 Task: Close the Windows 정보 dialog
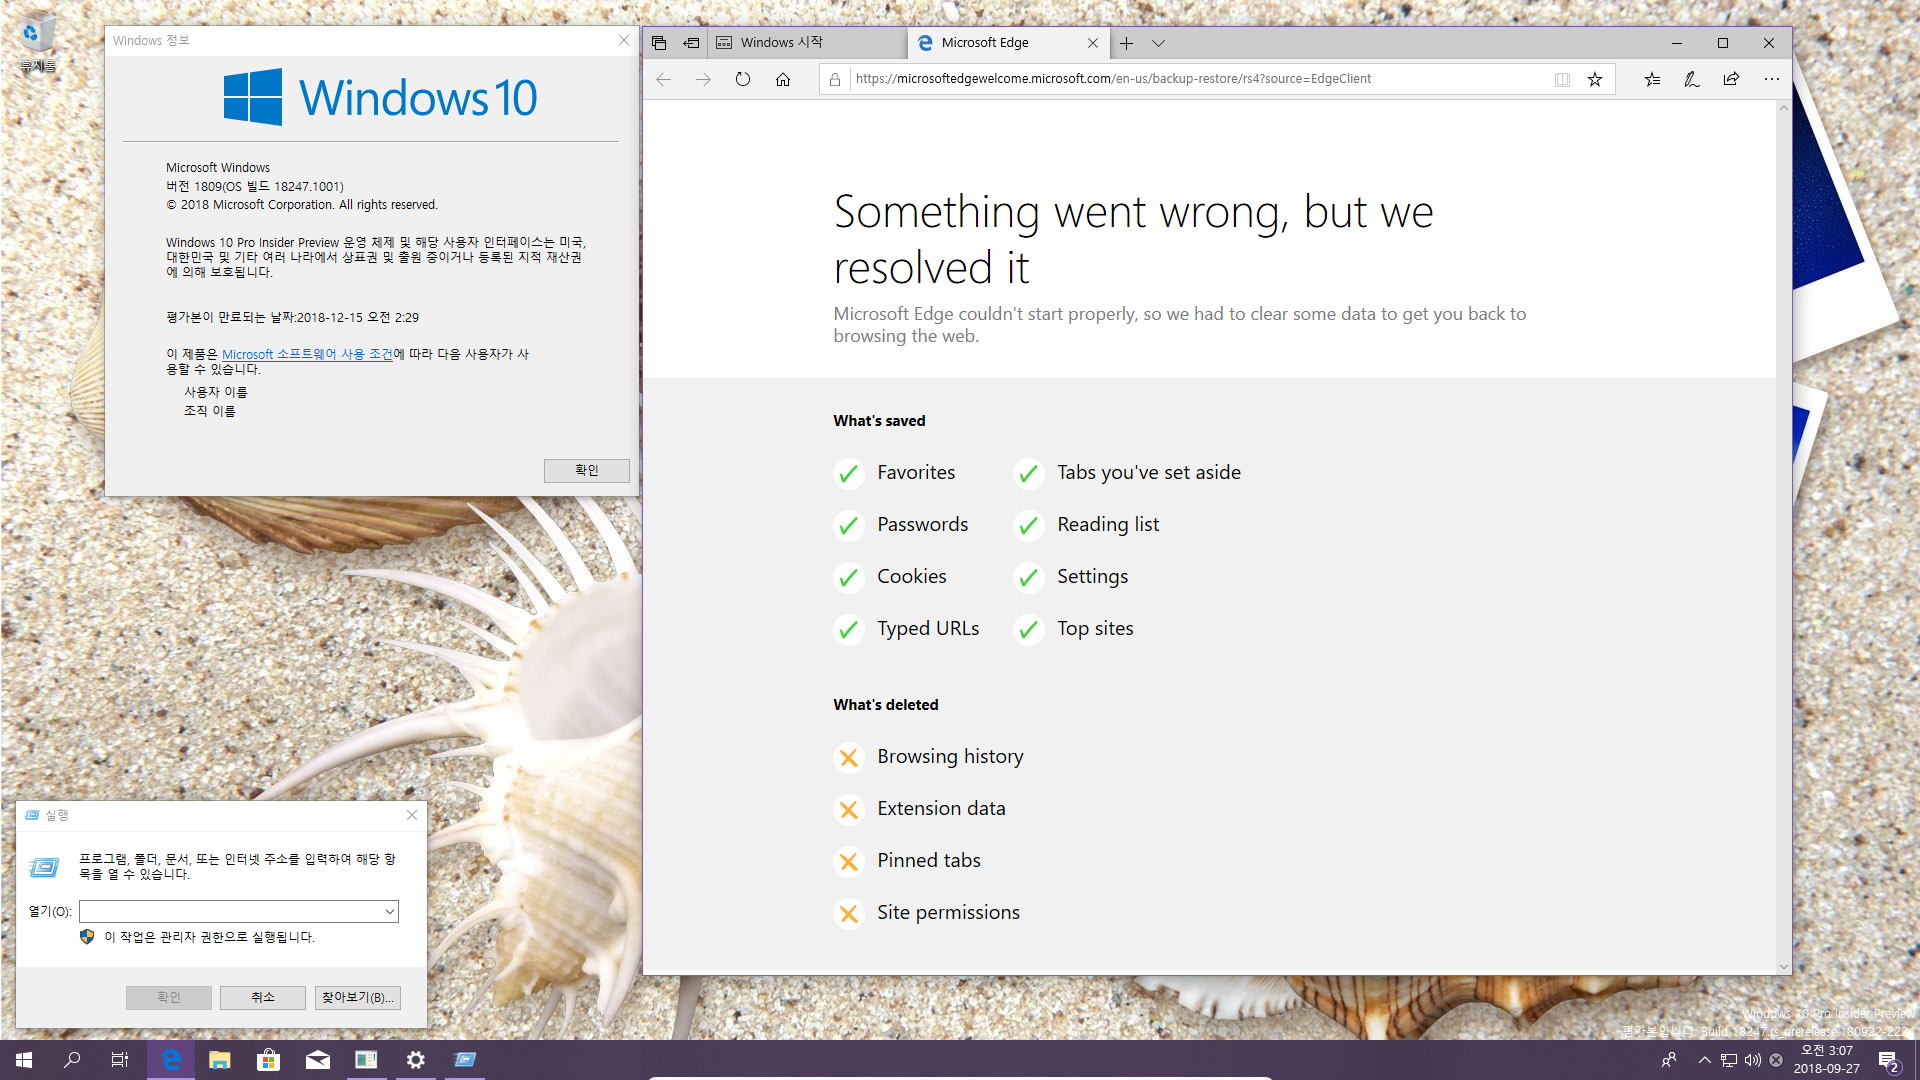coord(623,40)
